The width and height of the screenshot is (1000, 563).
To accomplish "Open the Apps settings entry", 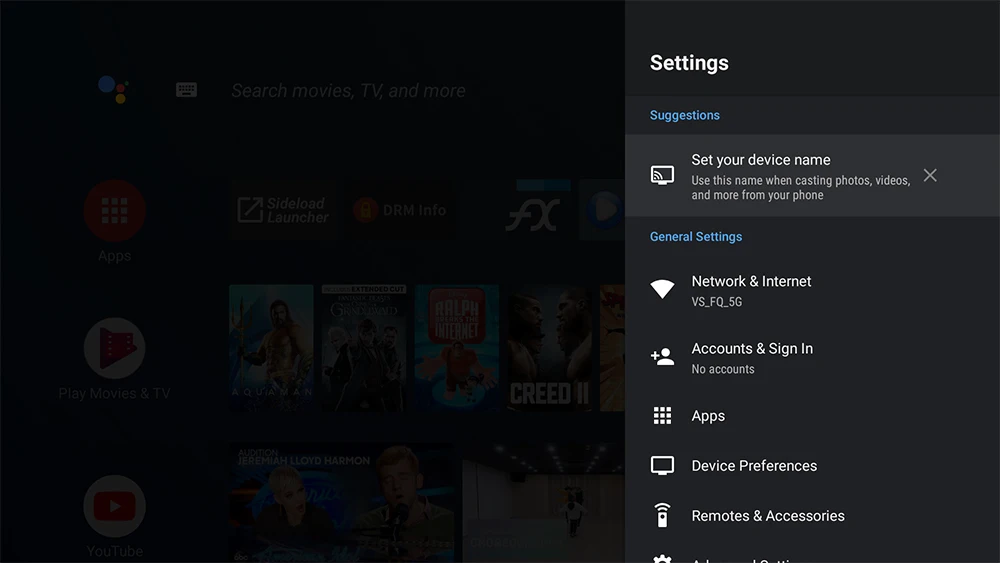I will coord(812,416).
